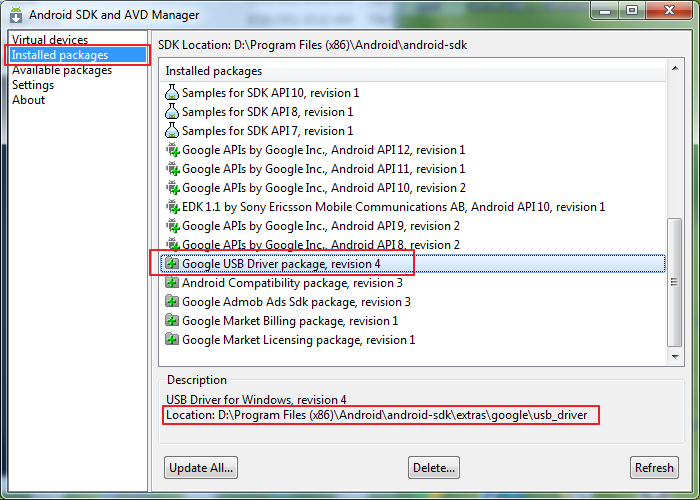Open the About page

pyautogui.click(x=29, y=100)
